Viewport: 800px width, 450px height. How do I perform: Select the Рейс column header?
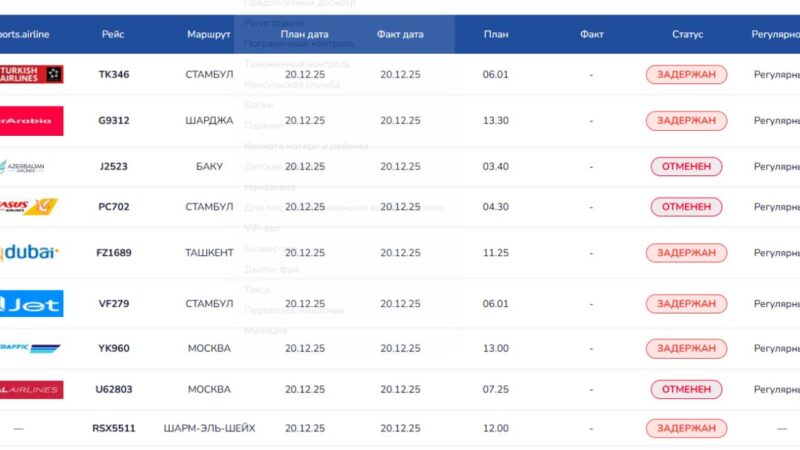(113, 35)
